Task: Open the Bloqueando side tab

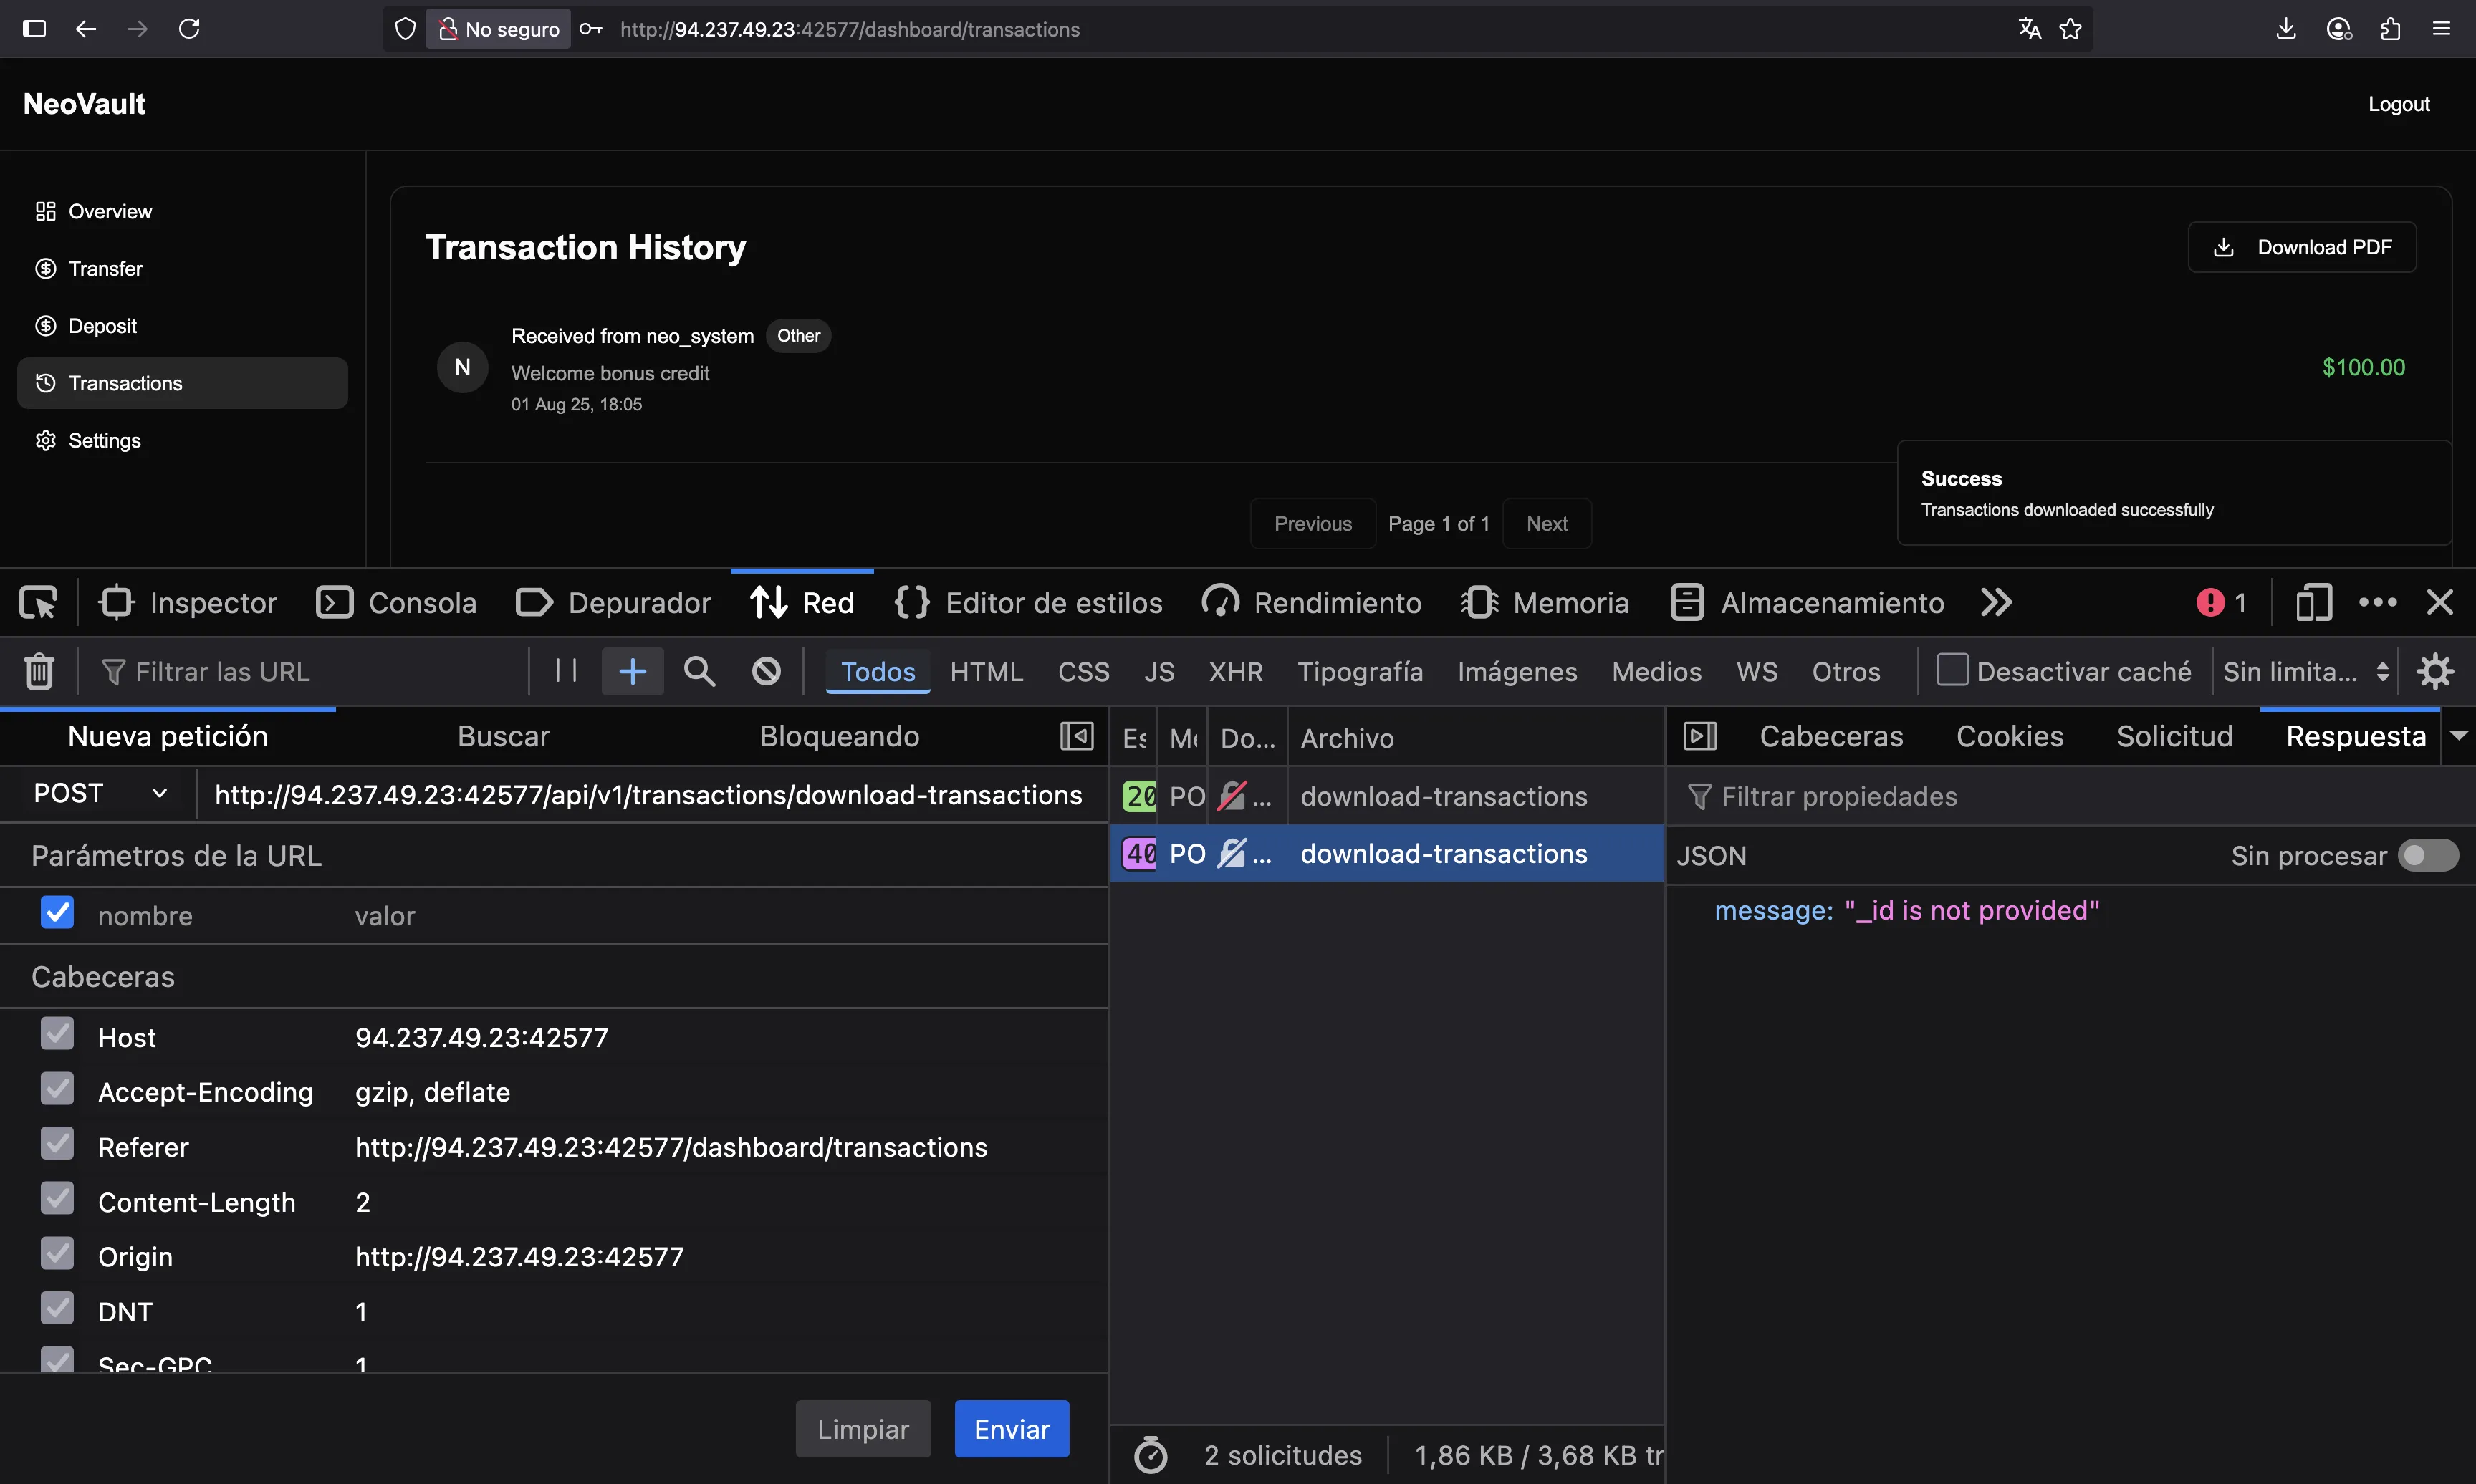Action: pyautogui.click(x=839, y=736)
